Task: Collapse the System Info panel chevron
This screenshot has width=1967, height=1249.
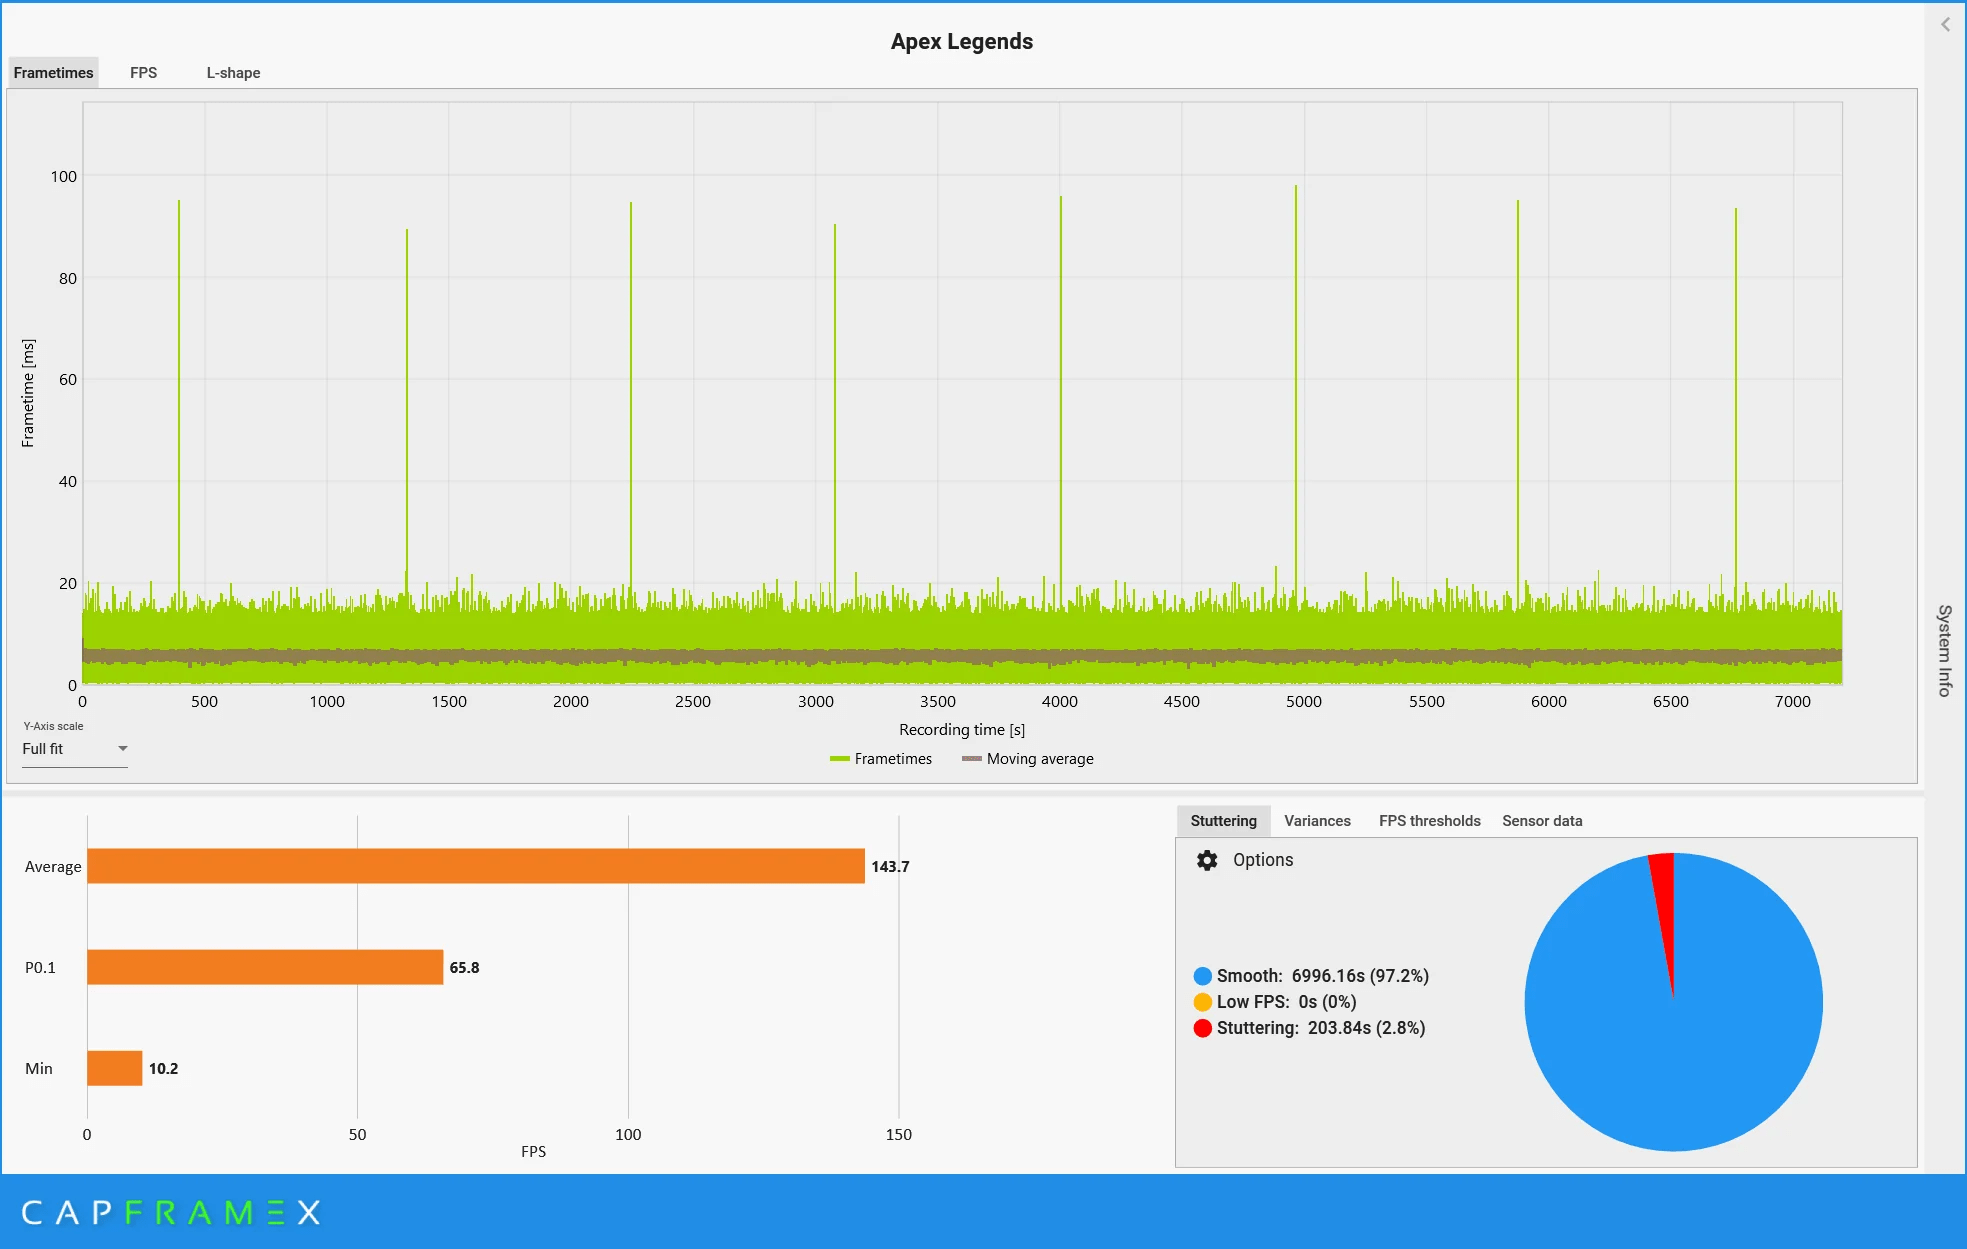Action: (1945, 25)
